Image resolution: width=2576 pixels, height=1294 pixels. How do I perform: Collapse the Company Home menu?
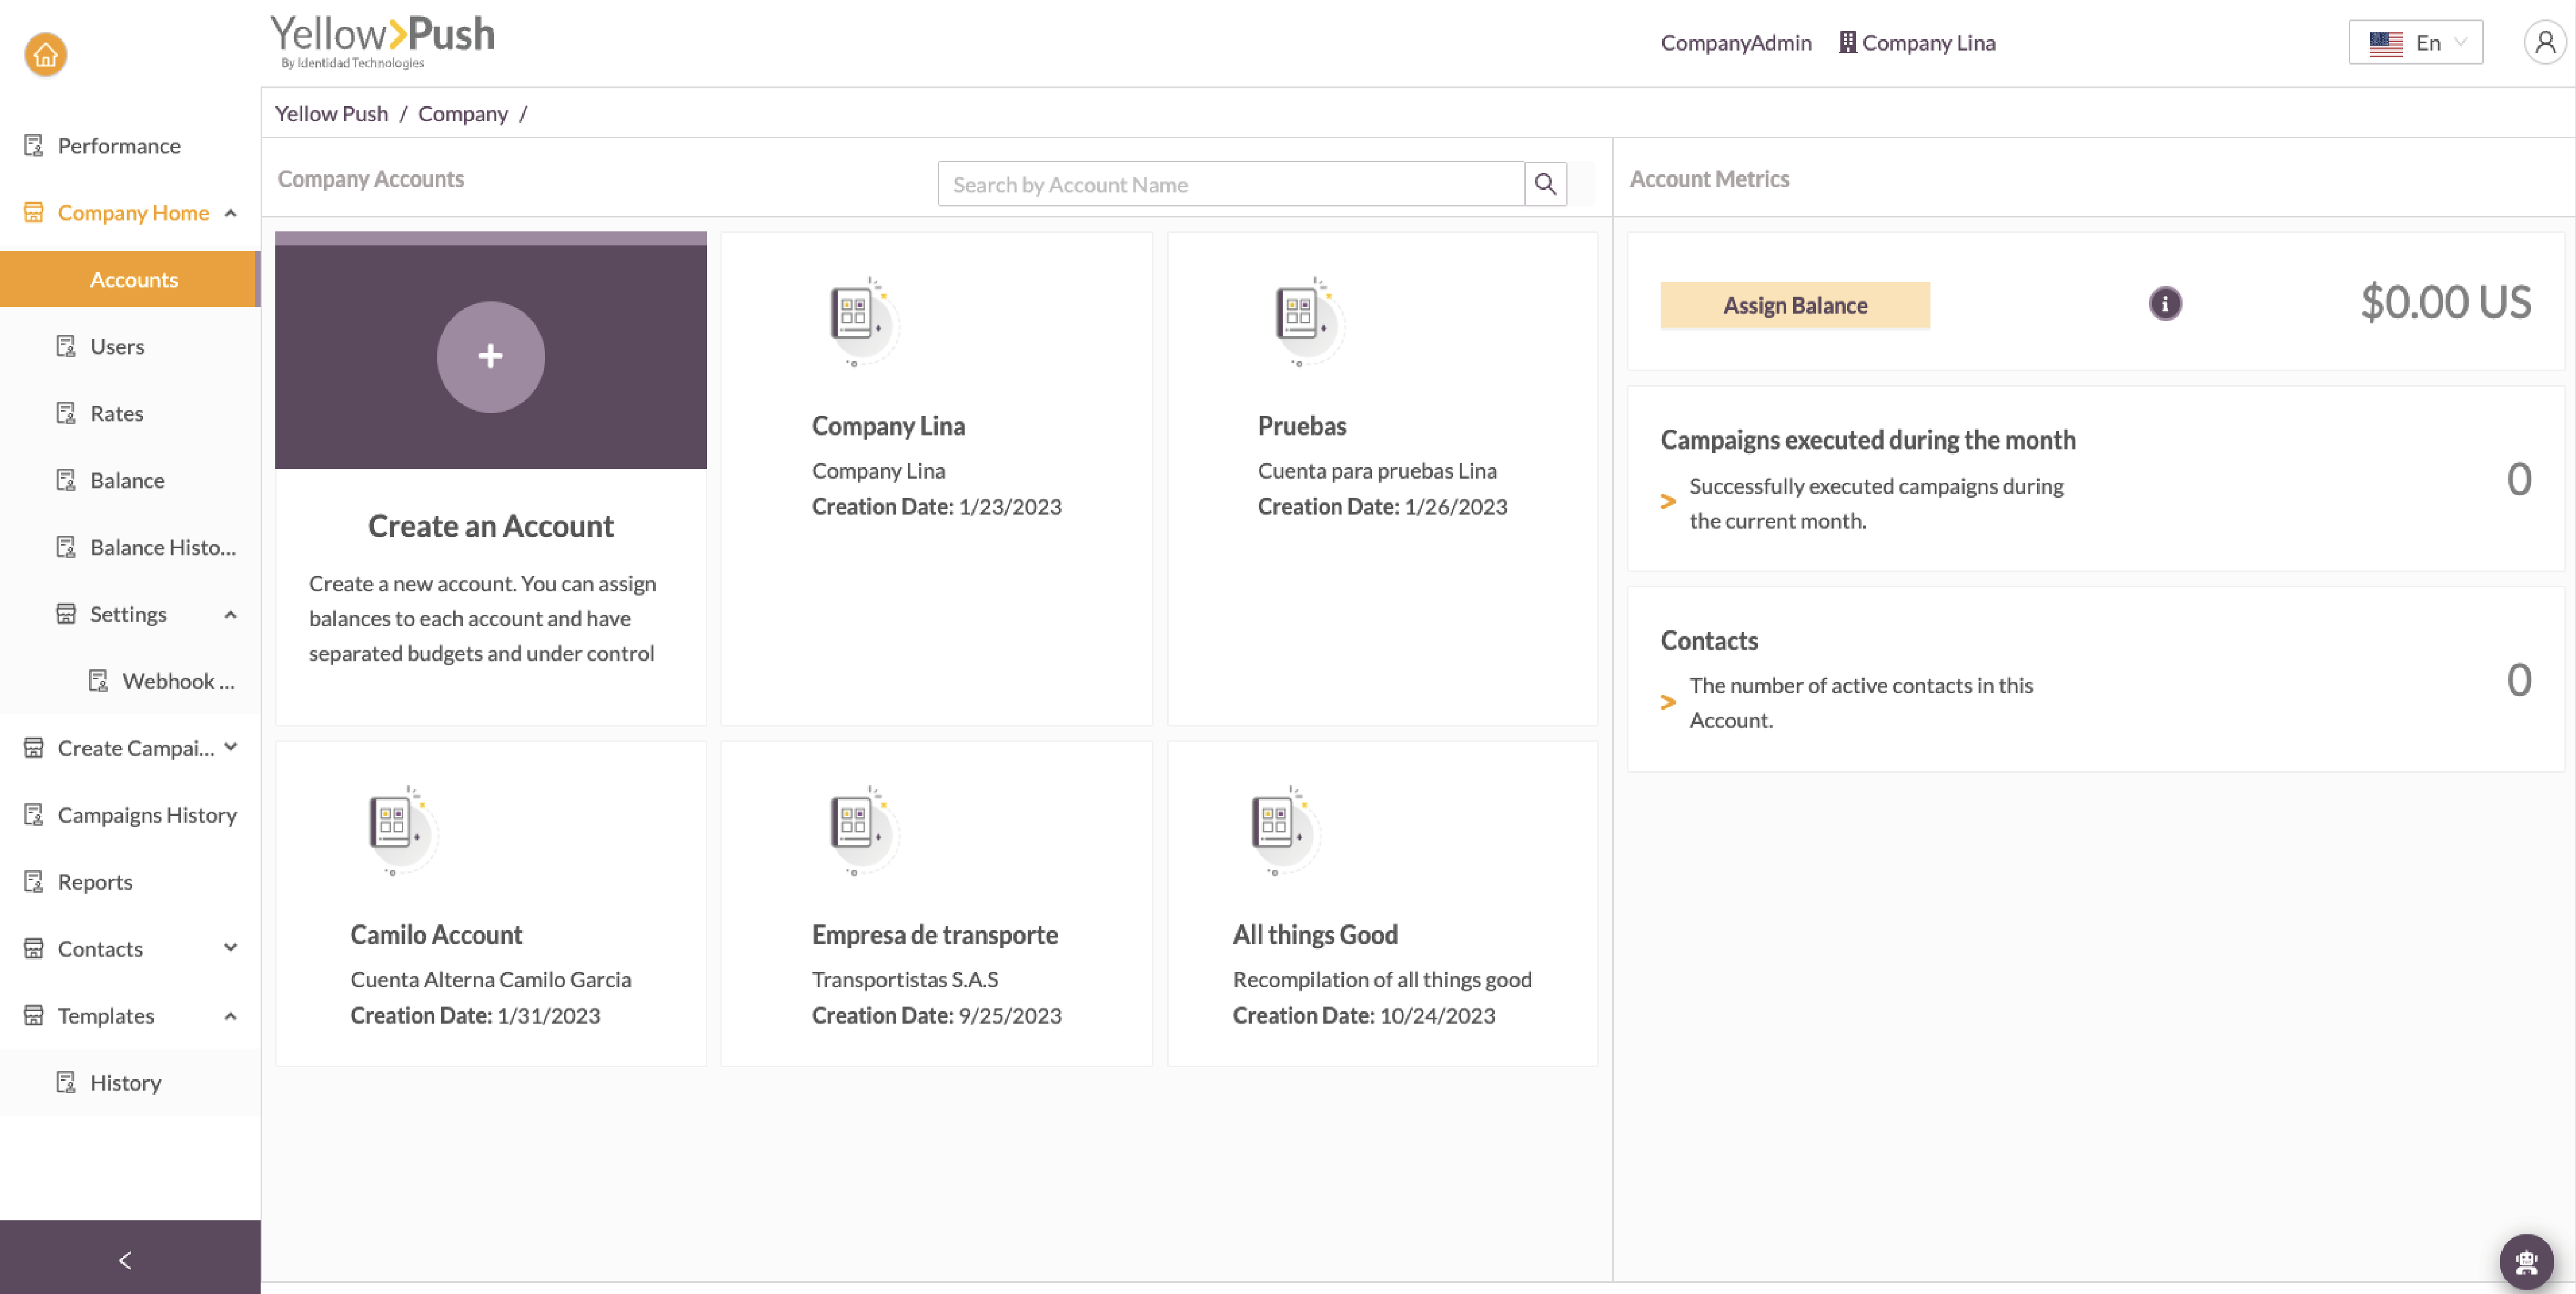(x=231, y=213)
